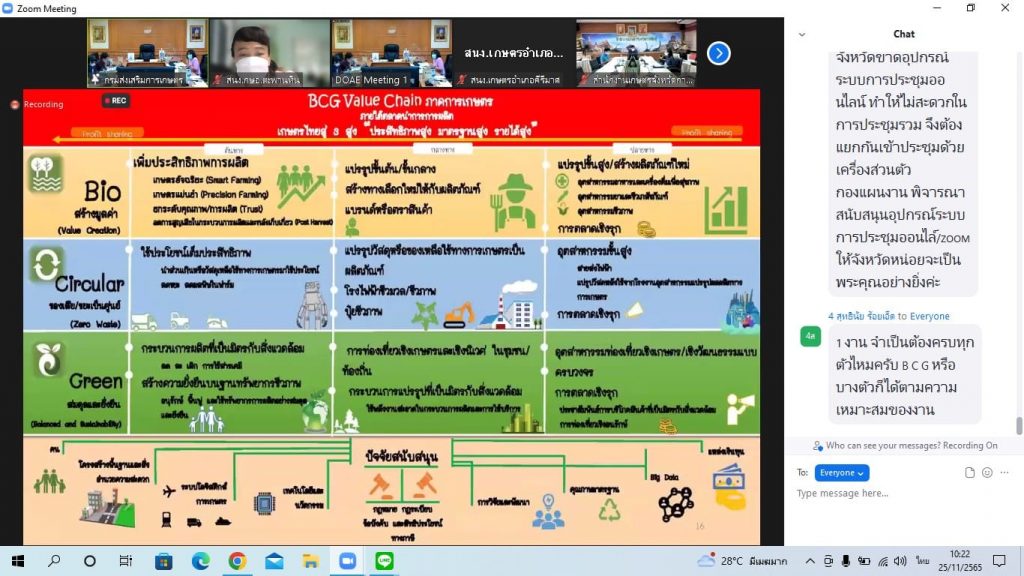
Task: Open the emoji picker in chat
Action: tap(987, 472)
